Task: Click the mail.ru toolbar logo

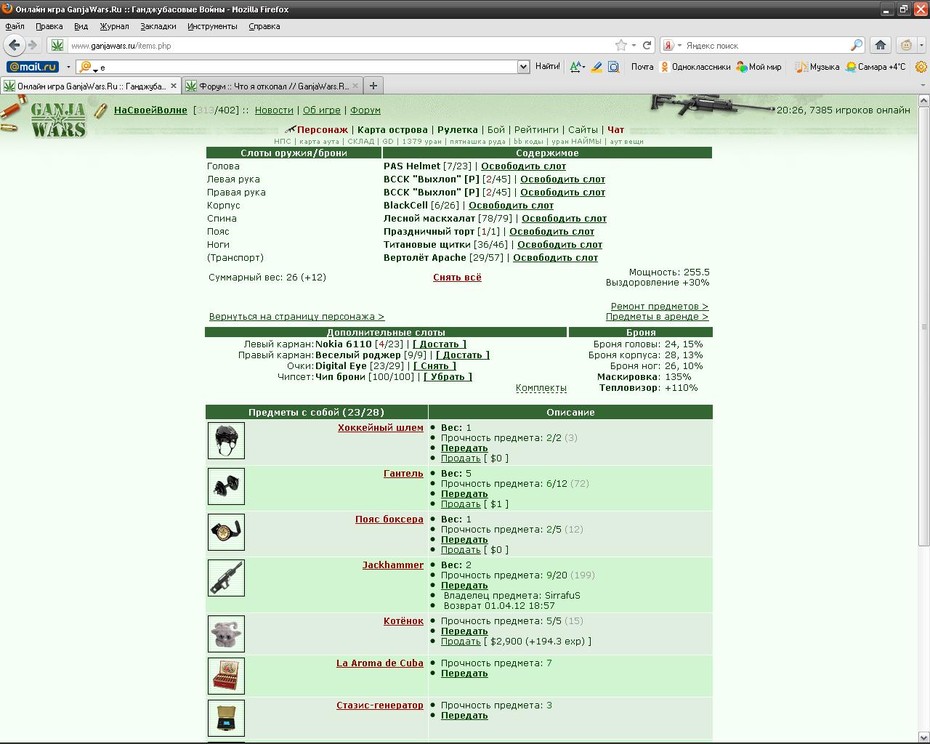Action: (x=33, y=66)
